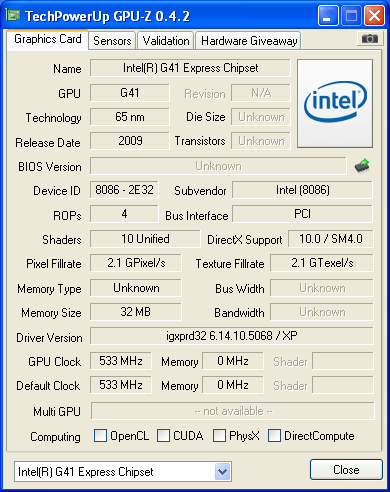Click the Memory Type value Unknown
Viewport: 390px width, 492px height.
(136, 288)
